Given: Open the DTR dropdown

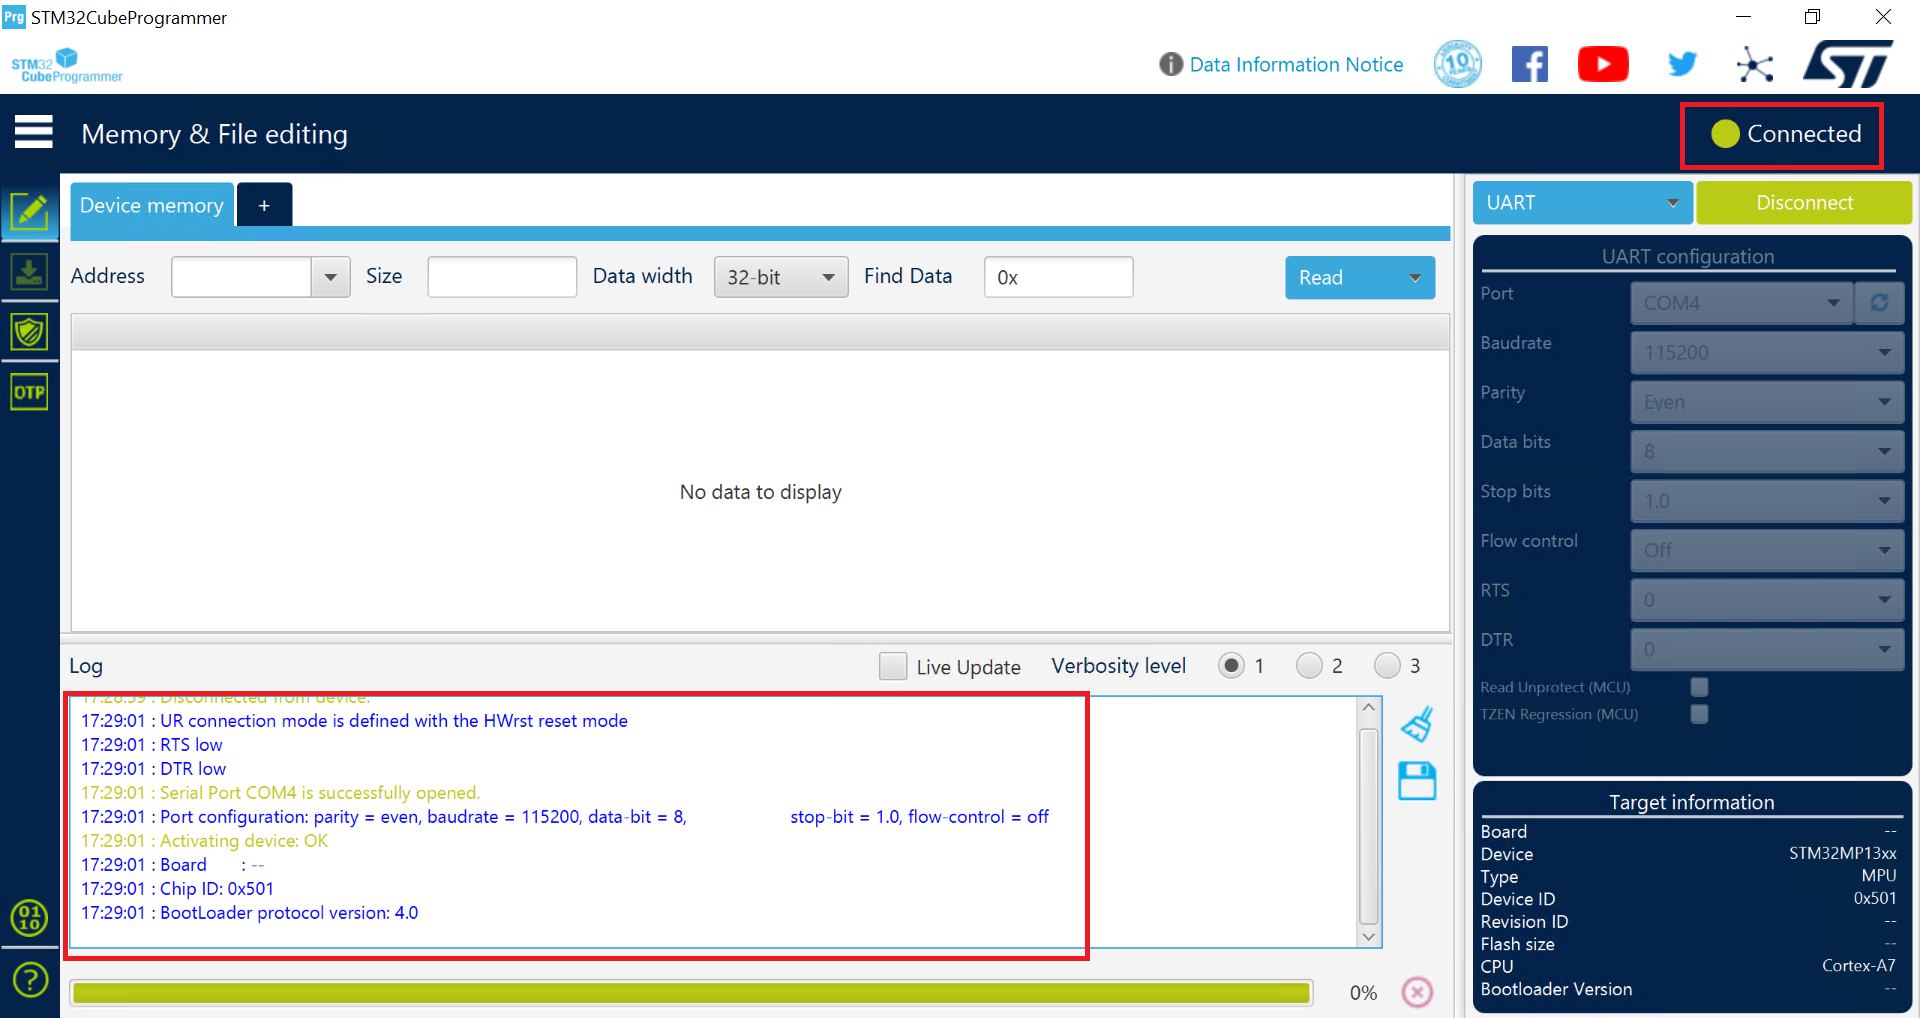Looking at the screenshot, I should (1767, 649).
